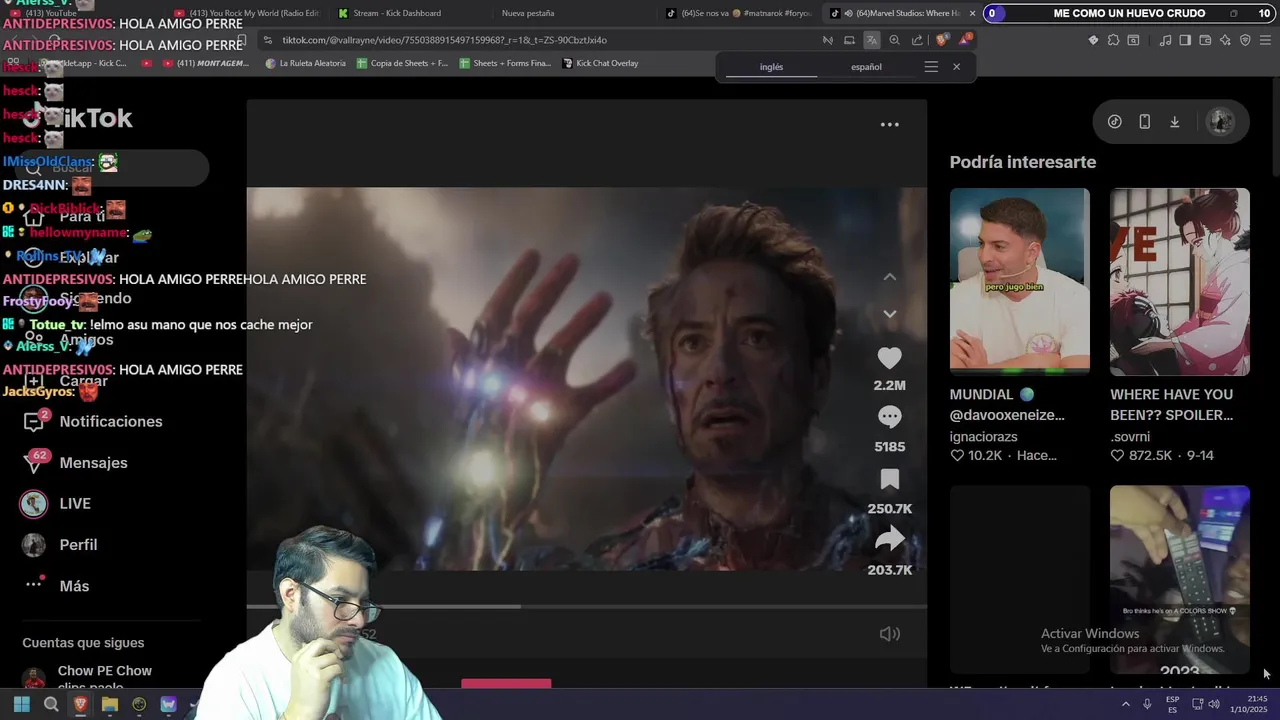The width and height of the screenshot is (1280, 720).
Task: Open File Explorer taskbar icon
Action: click(110, 704)
